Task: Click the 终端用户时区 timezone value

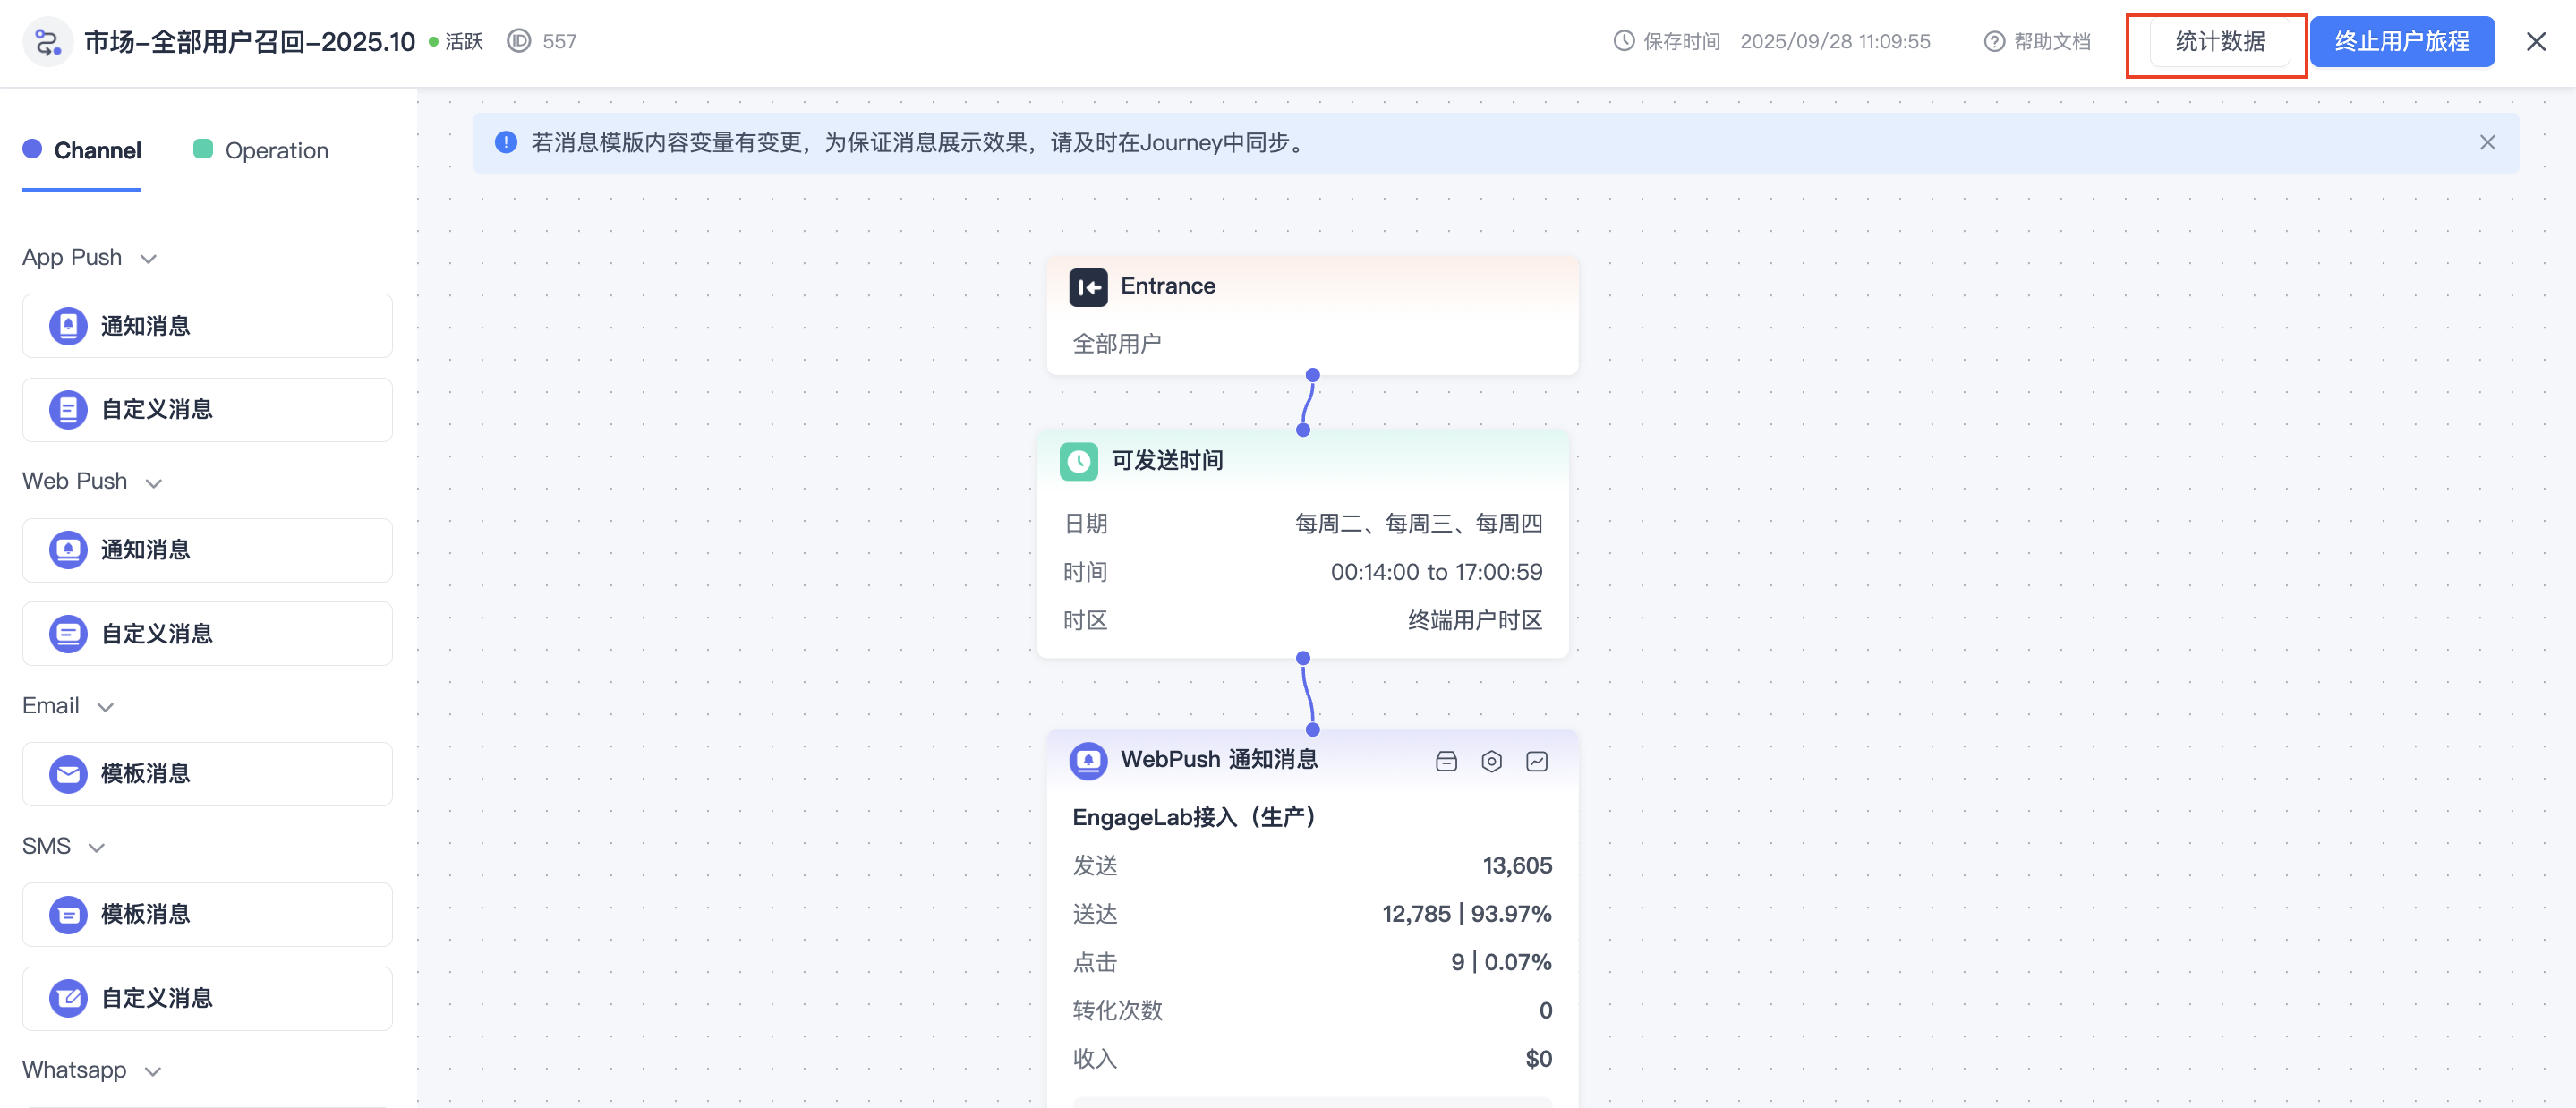Action: tap(1474, 620)
